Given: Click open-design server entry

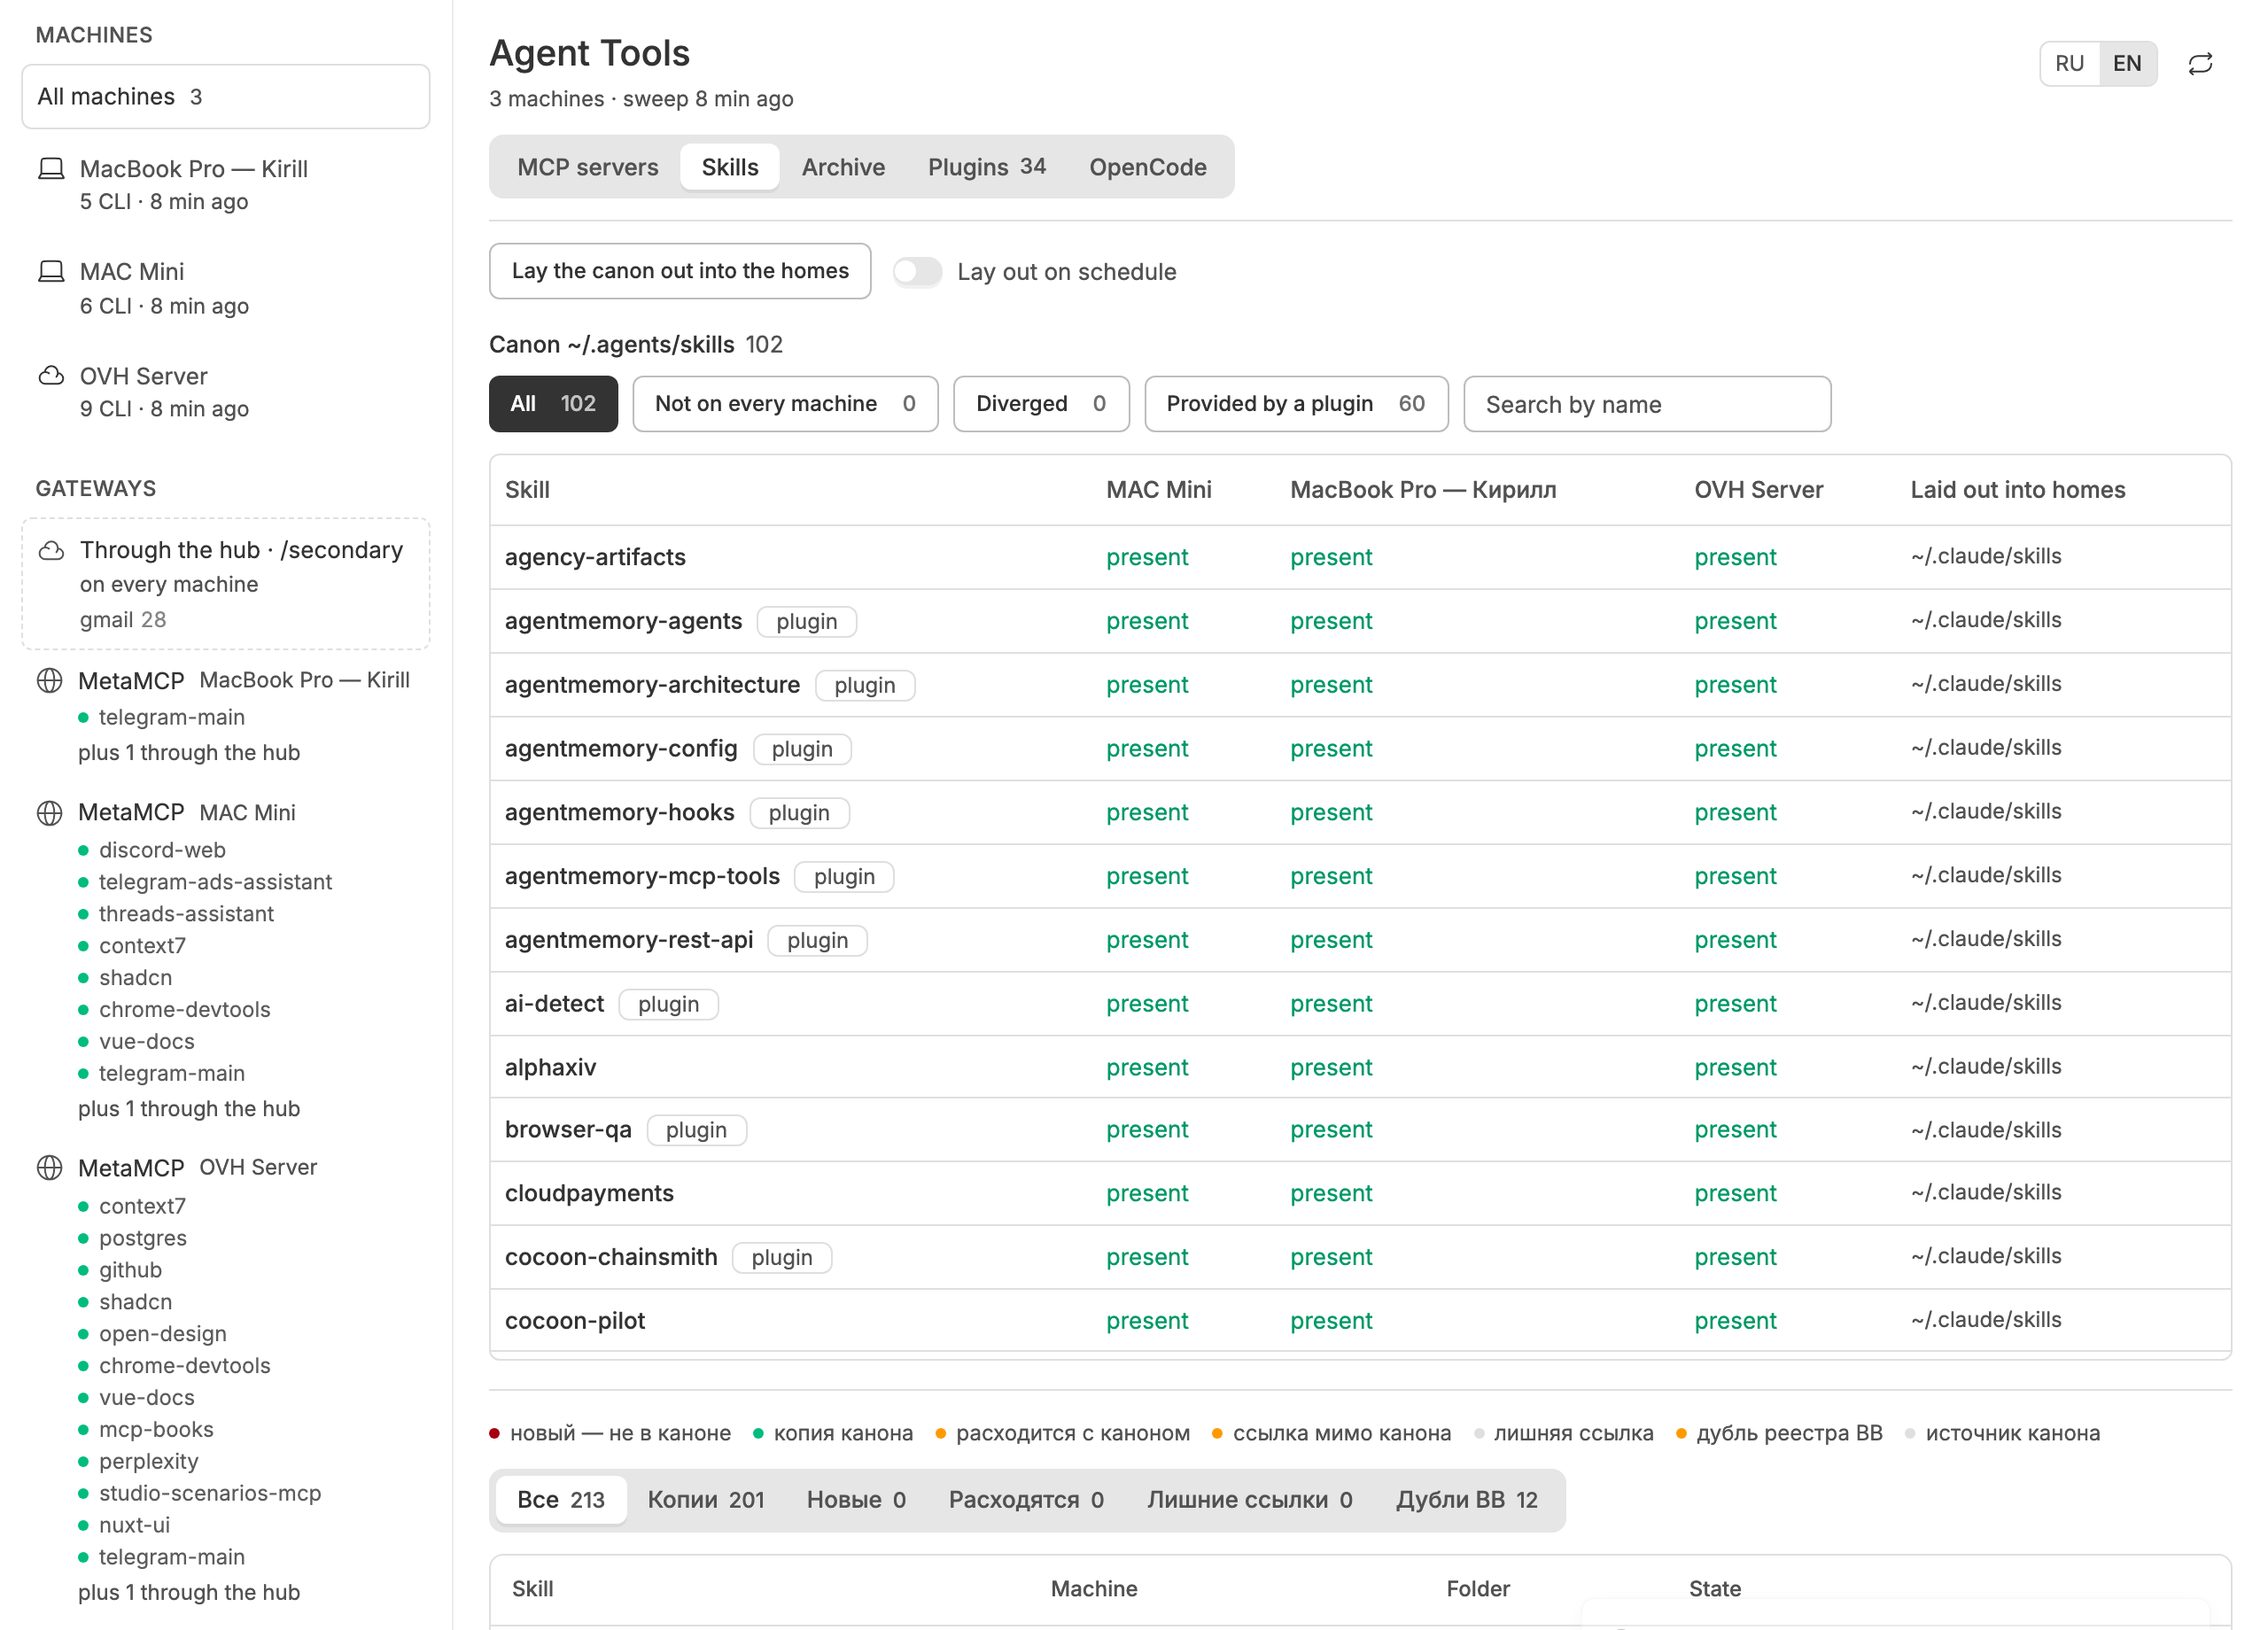Looking at the screenshot, I should pyautogui.click(x=163, y=1335).
